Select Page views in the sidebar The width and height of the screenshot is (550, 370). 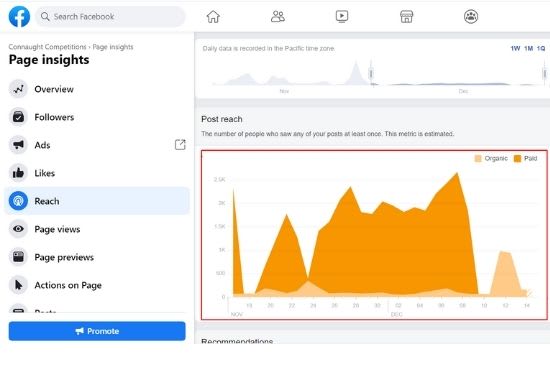97,229
